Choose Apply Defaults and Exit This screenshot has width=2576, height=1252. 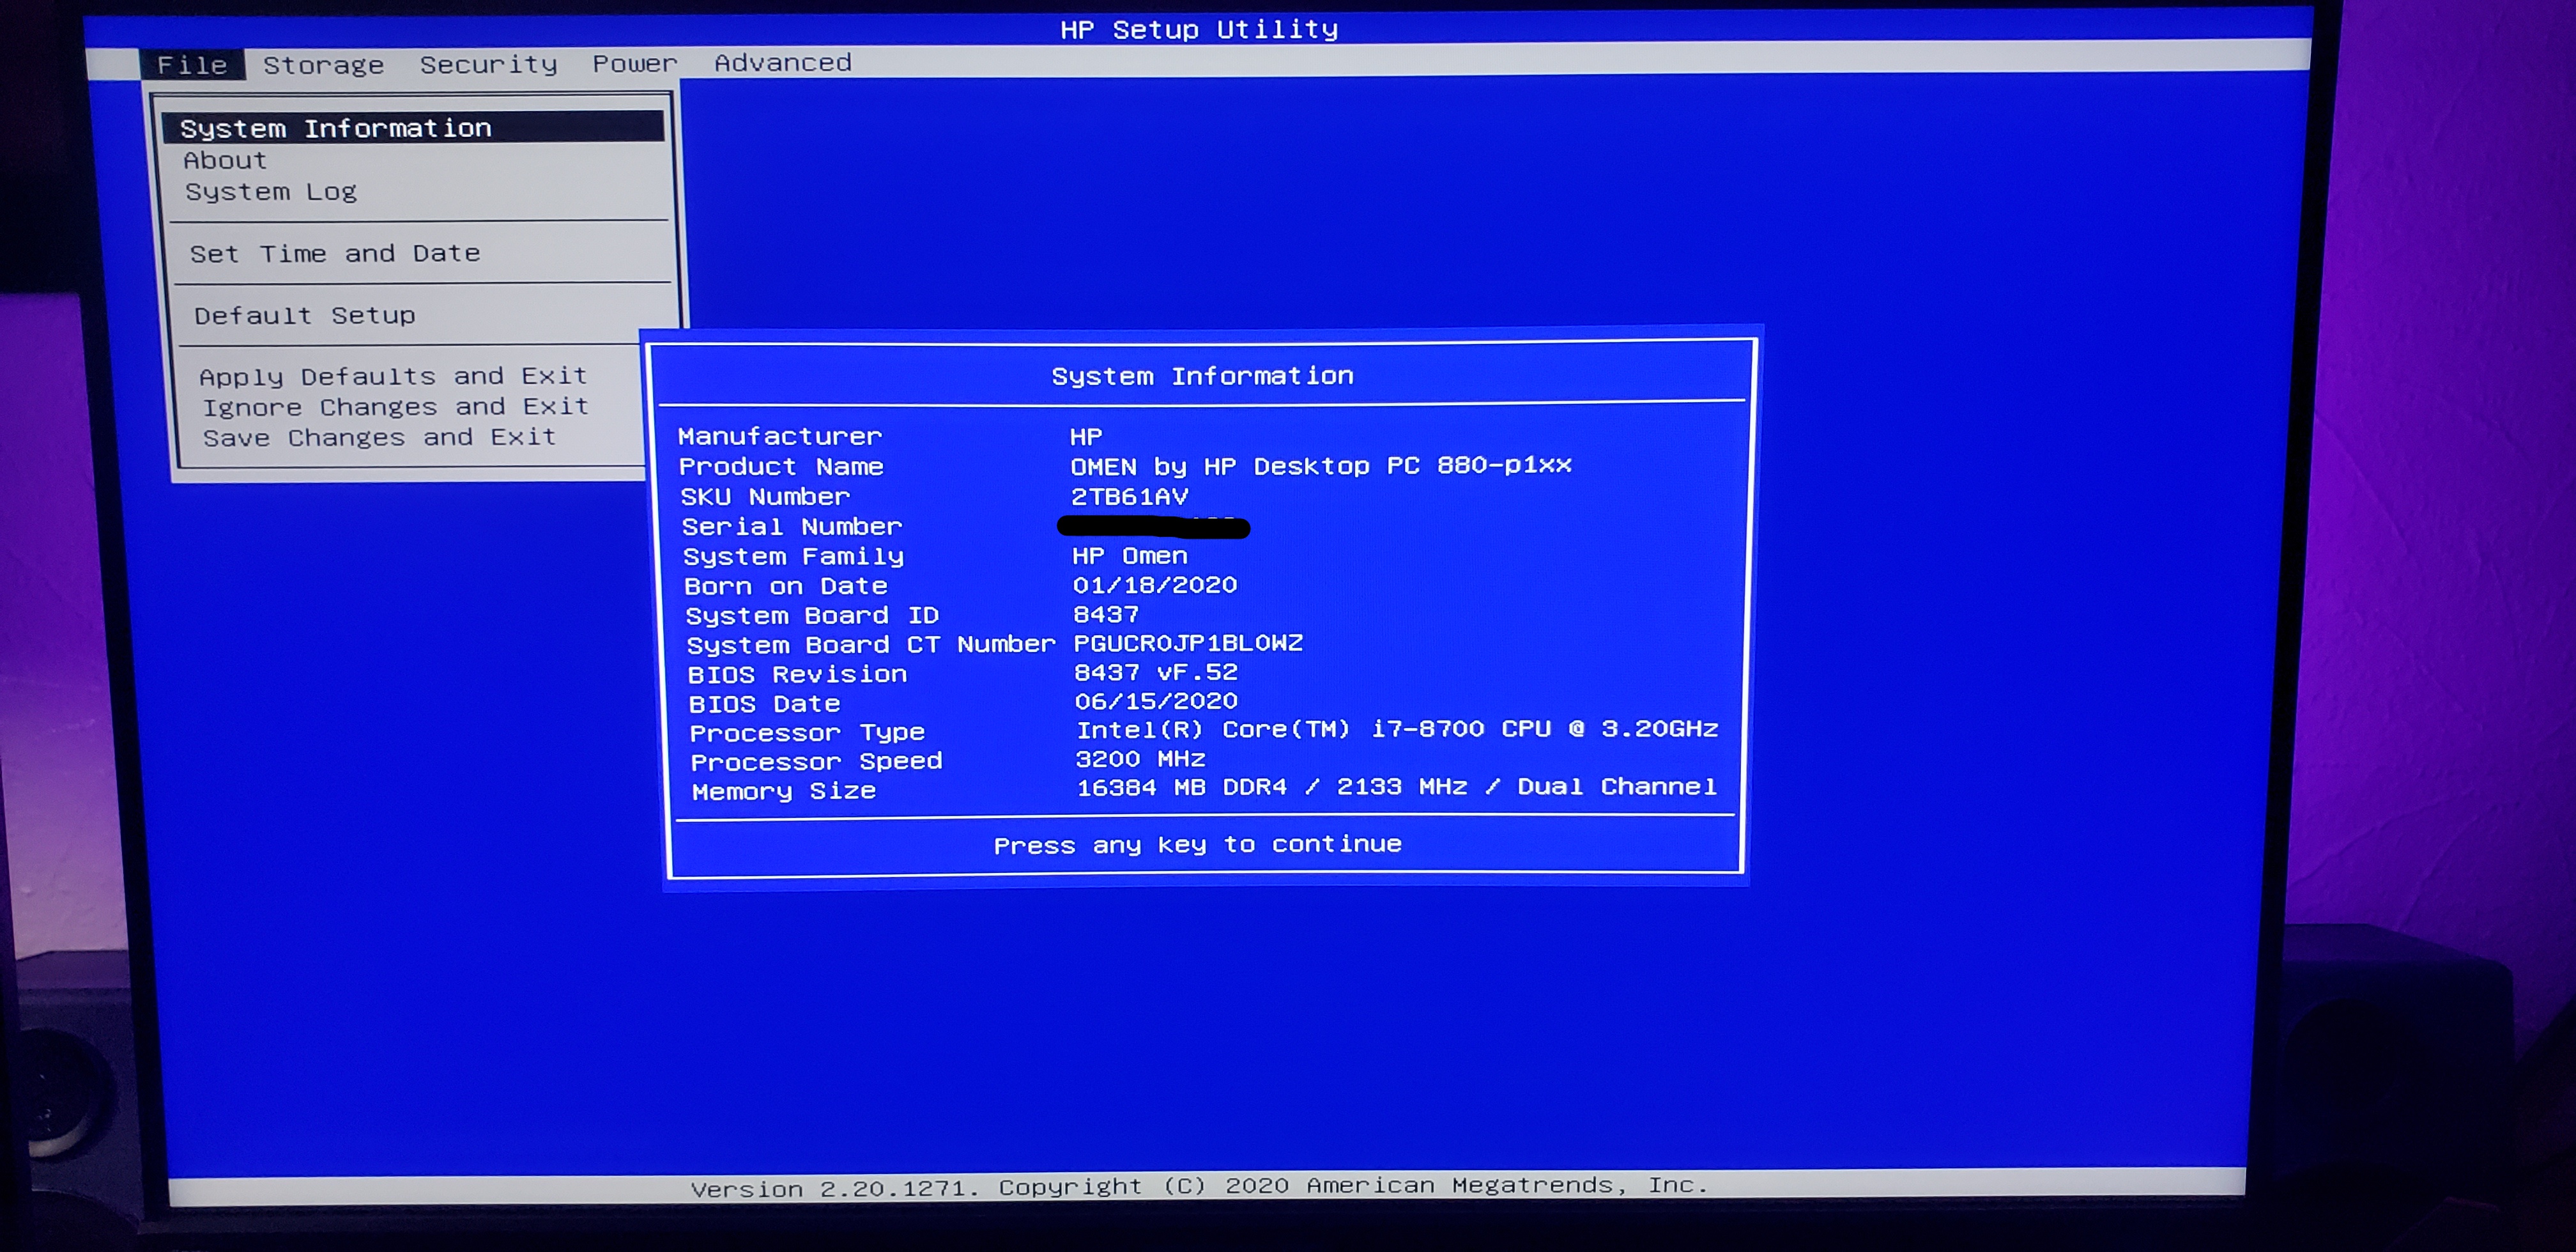tap(393, 376)
